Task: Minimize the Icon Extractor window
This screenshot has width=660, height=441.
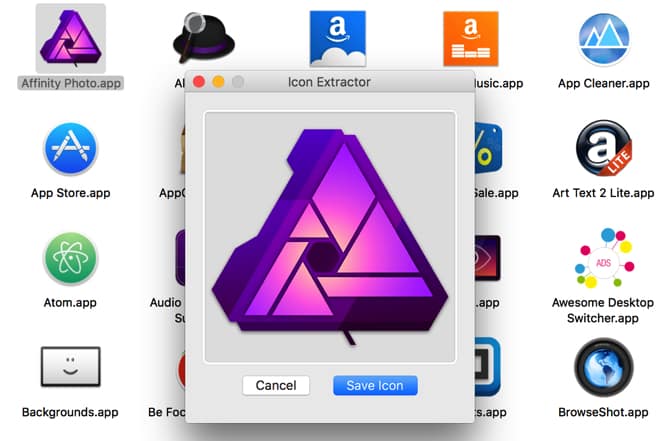Action: [218, 82]
